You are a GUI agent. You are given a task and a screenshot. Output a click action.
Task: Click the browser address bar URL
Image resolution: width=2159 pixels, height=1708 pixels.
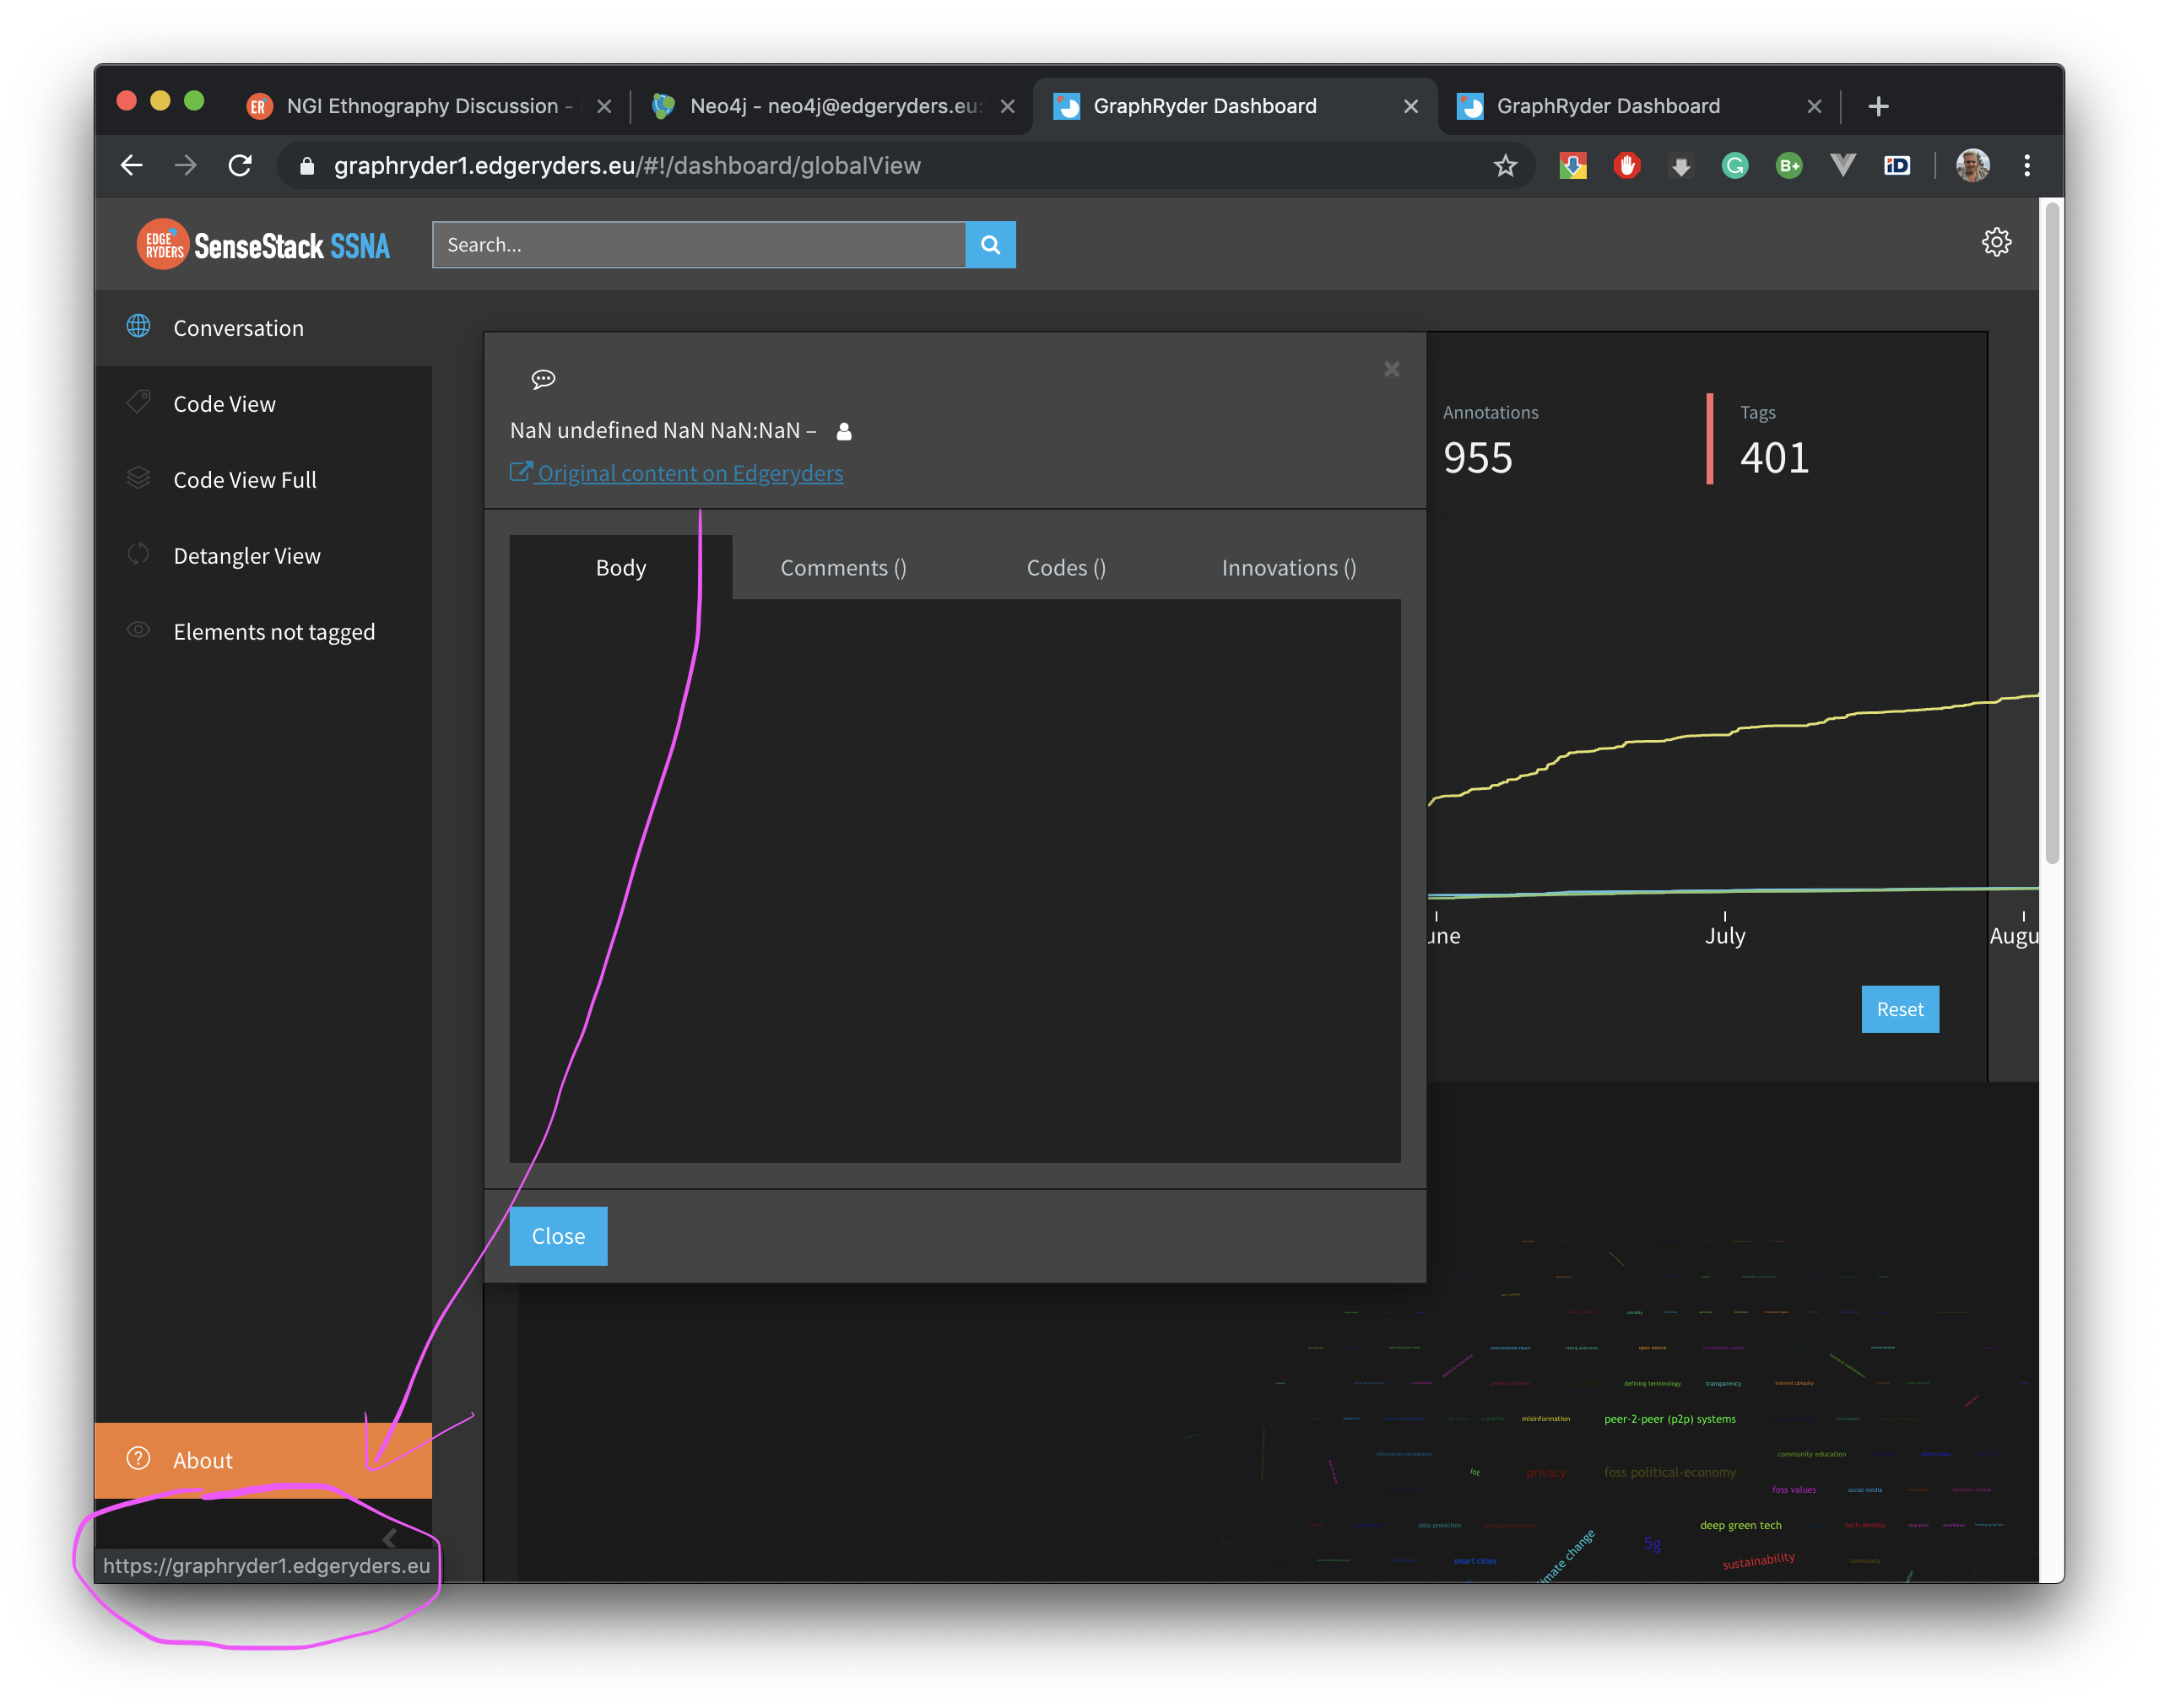click(627, 166)
